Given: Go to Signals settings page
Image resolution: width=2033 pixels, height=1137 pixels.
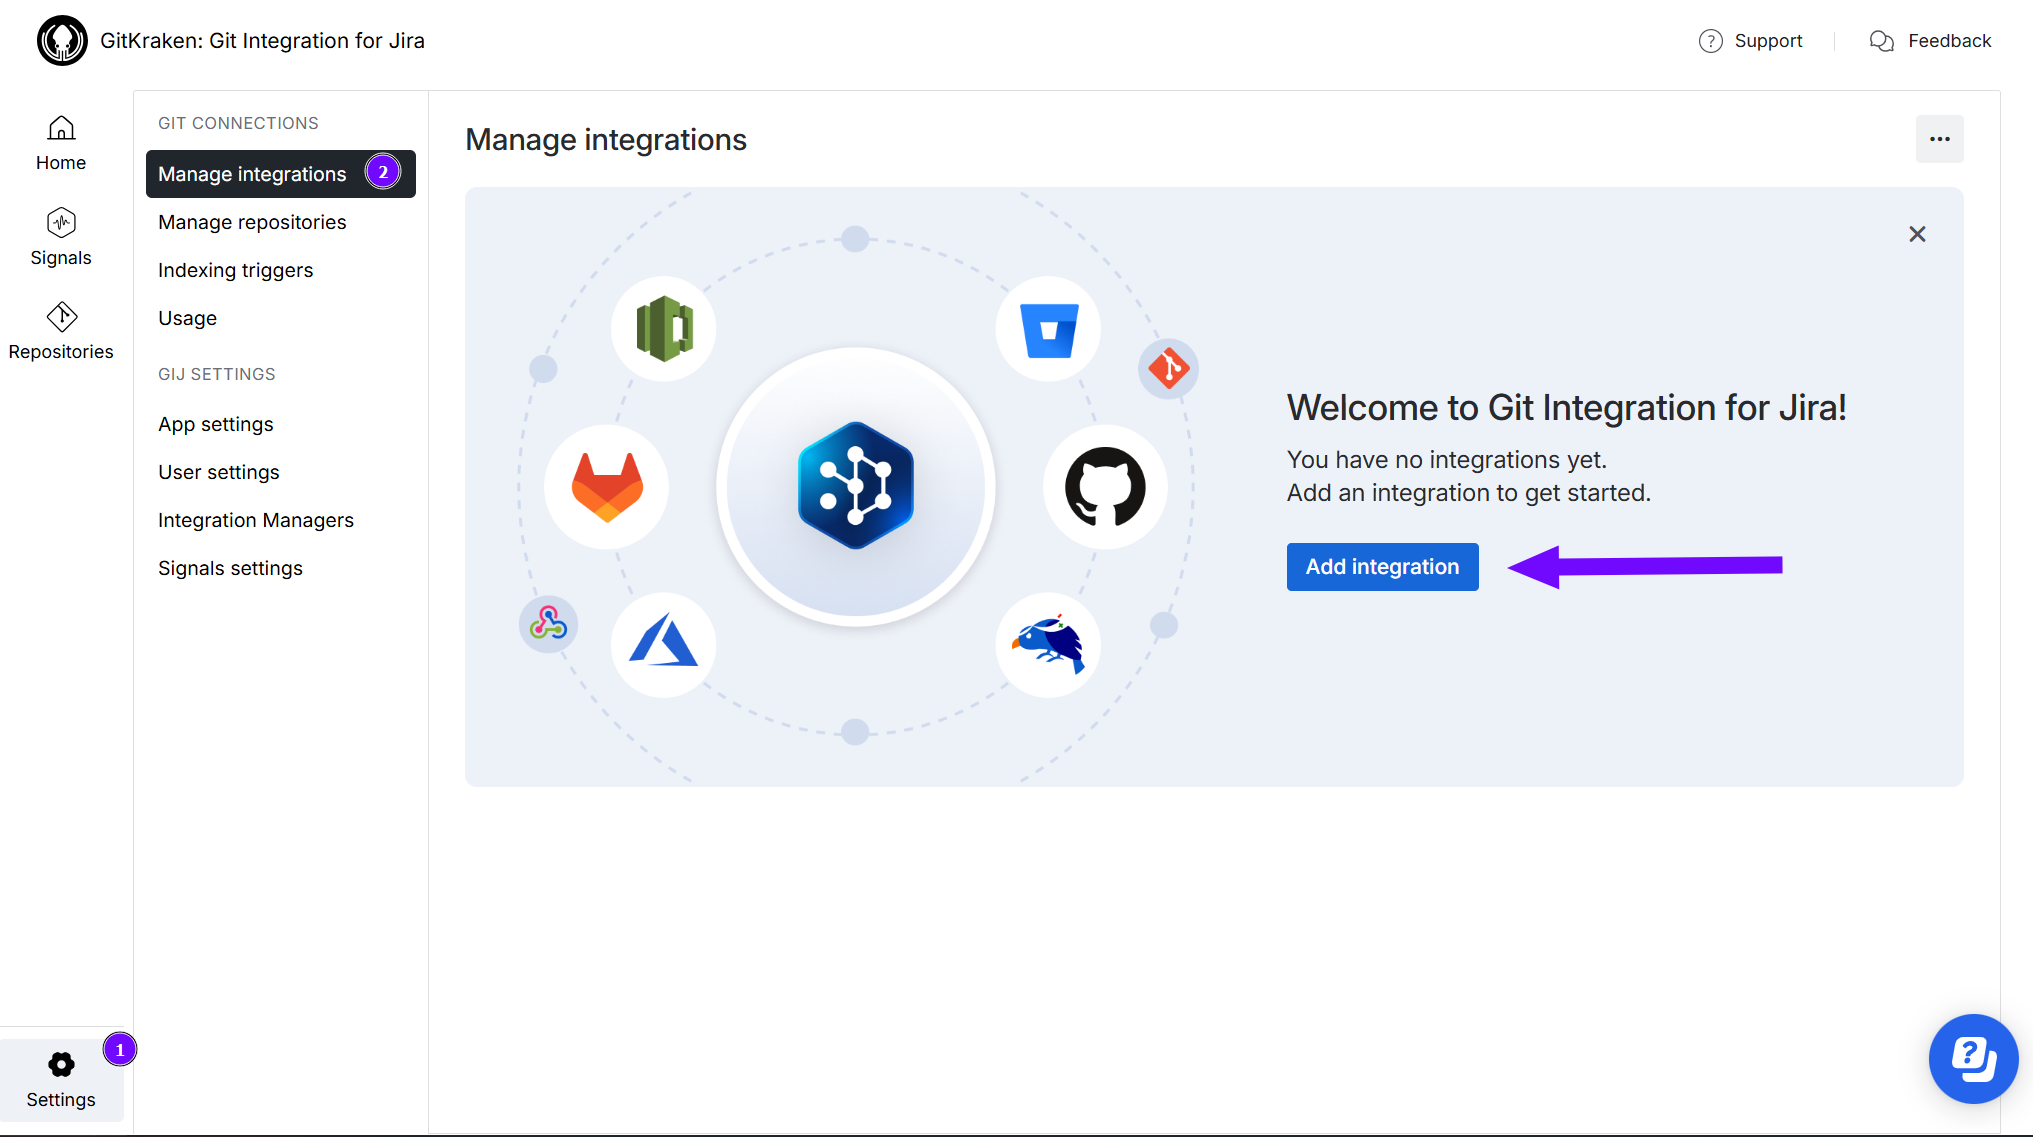Looking at the screenshot, I should [230, 568].
